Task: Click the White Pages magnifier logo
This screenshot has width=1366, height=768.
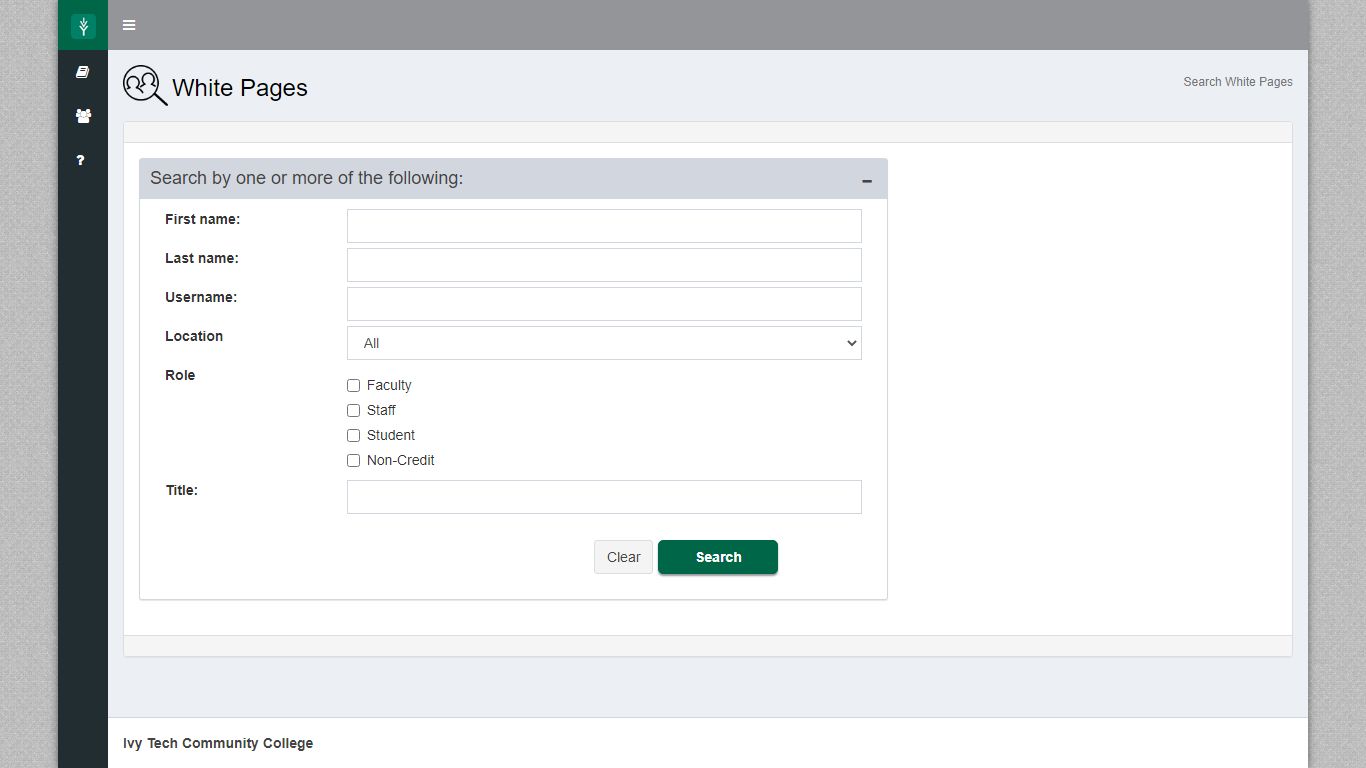Action: coord(145,86)
